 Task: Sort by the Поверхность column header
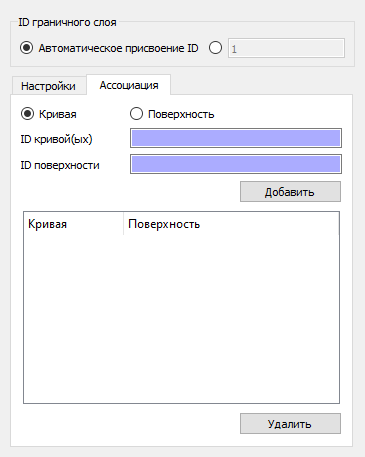coord(231,224)
